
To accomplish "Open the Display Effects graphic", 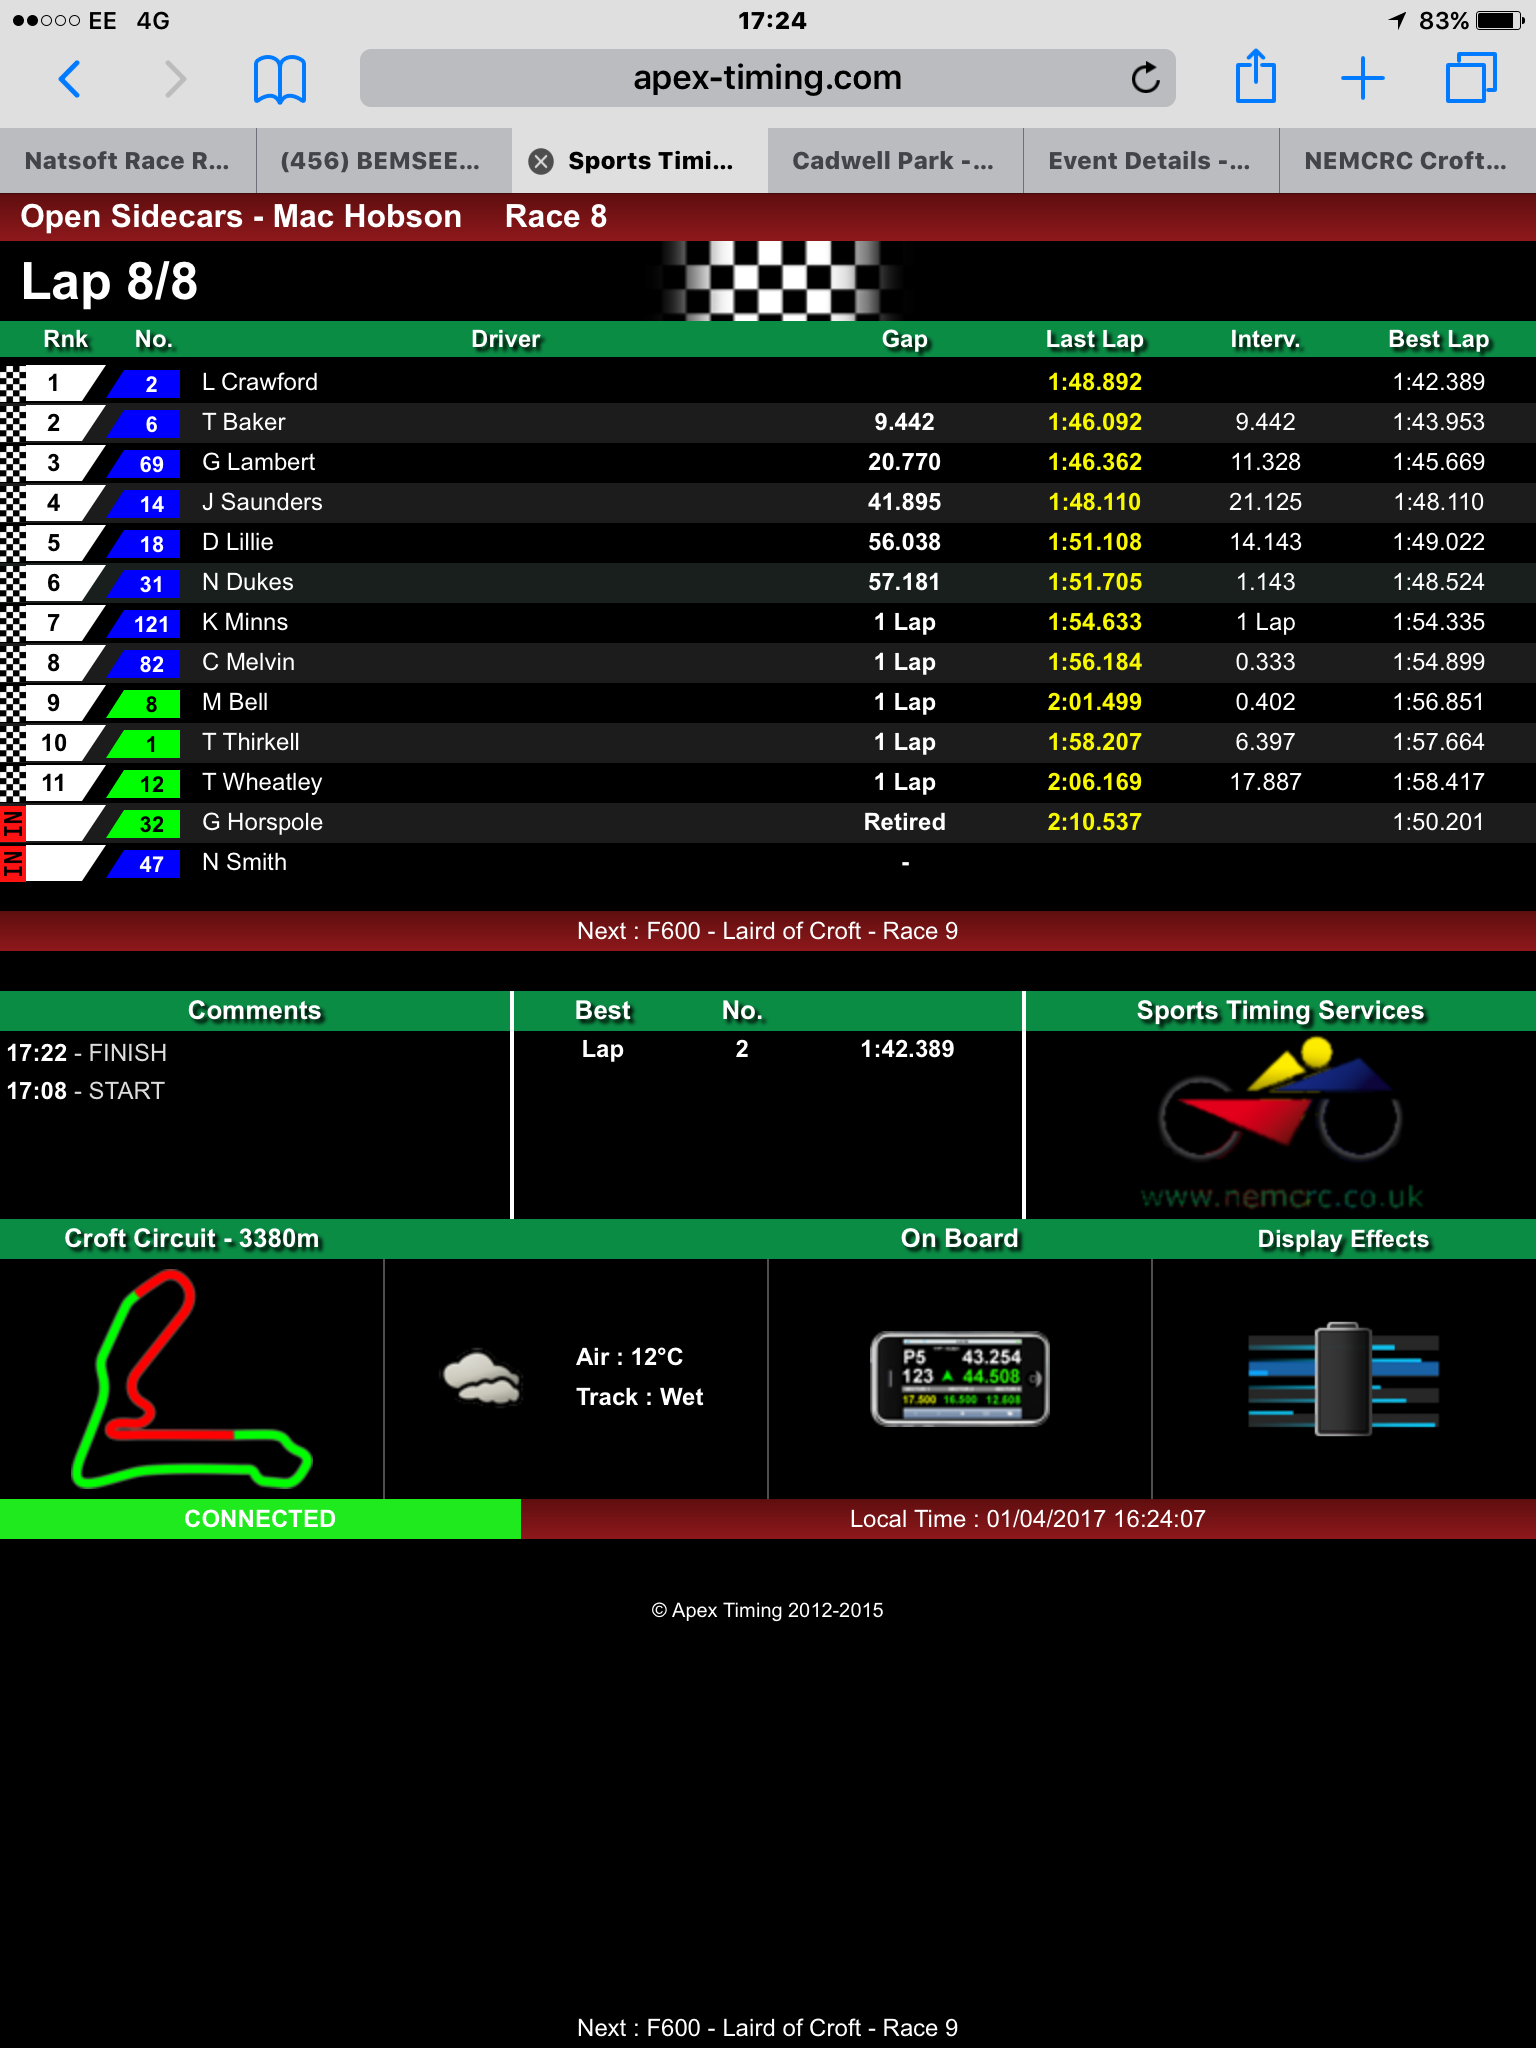I will click(x=1343, y=1378).
